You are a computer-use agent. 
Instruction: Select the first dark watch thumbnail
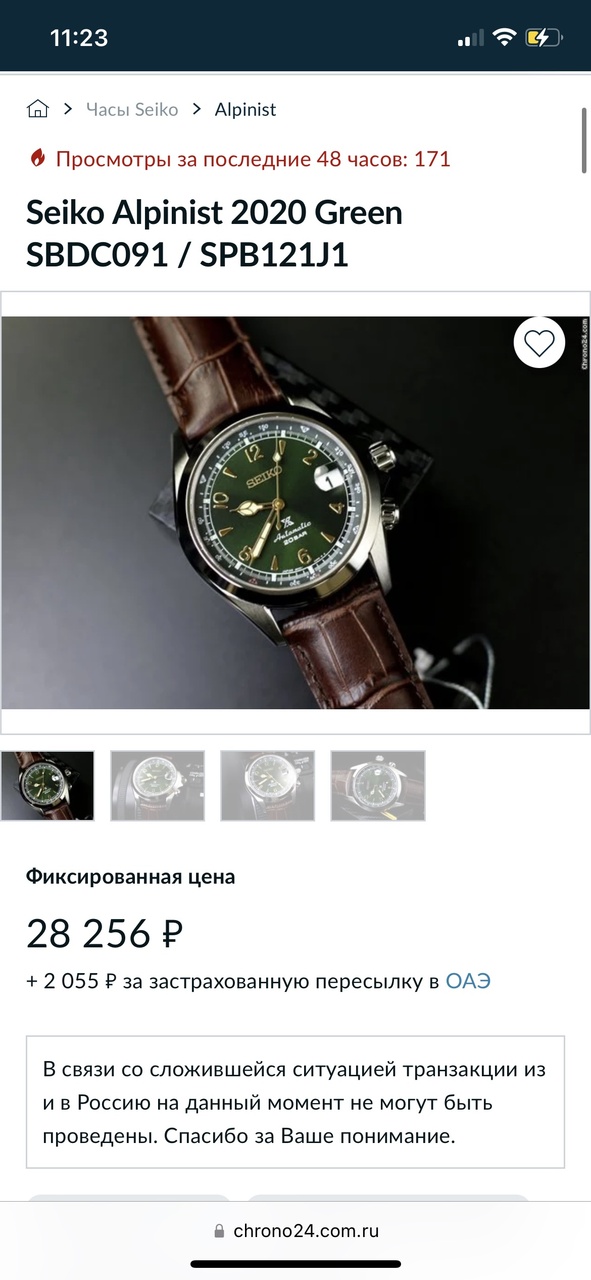tap(48, 786)
